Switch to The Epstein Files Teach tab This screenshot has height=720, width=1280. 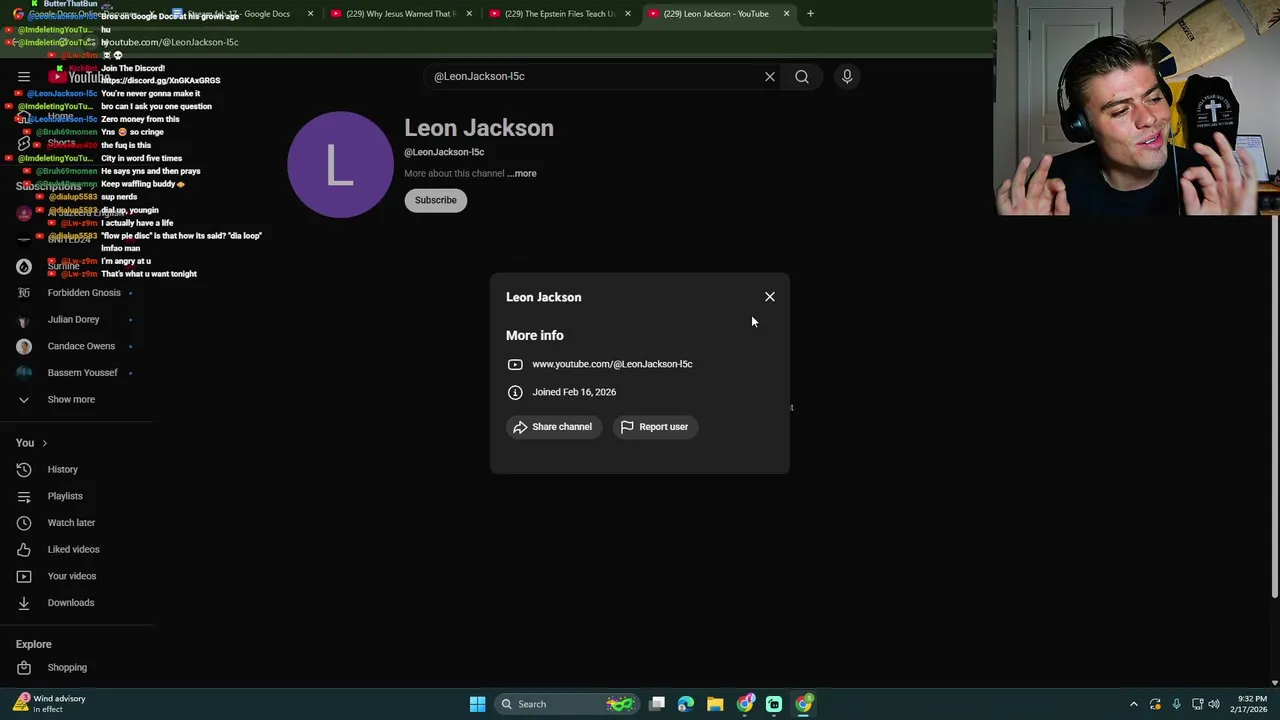pos(560,14)
